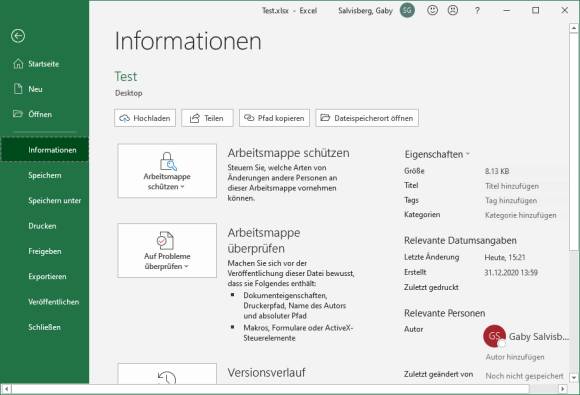The width and height of the screenshot is (580, 395).
Task: Click the Titel hinzufügen field
Action: tap(512, 186)
